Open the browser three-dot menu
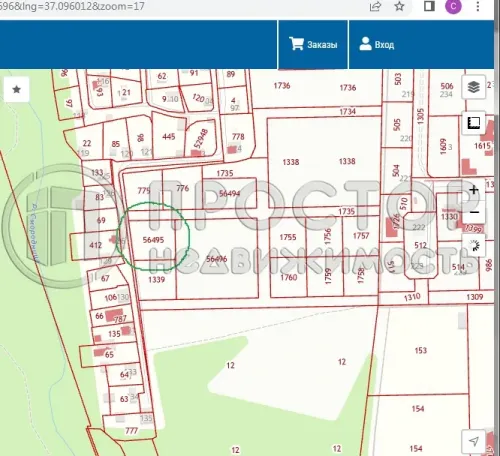500x456 pixels. 478,6
